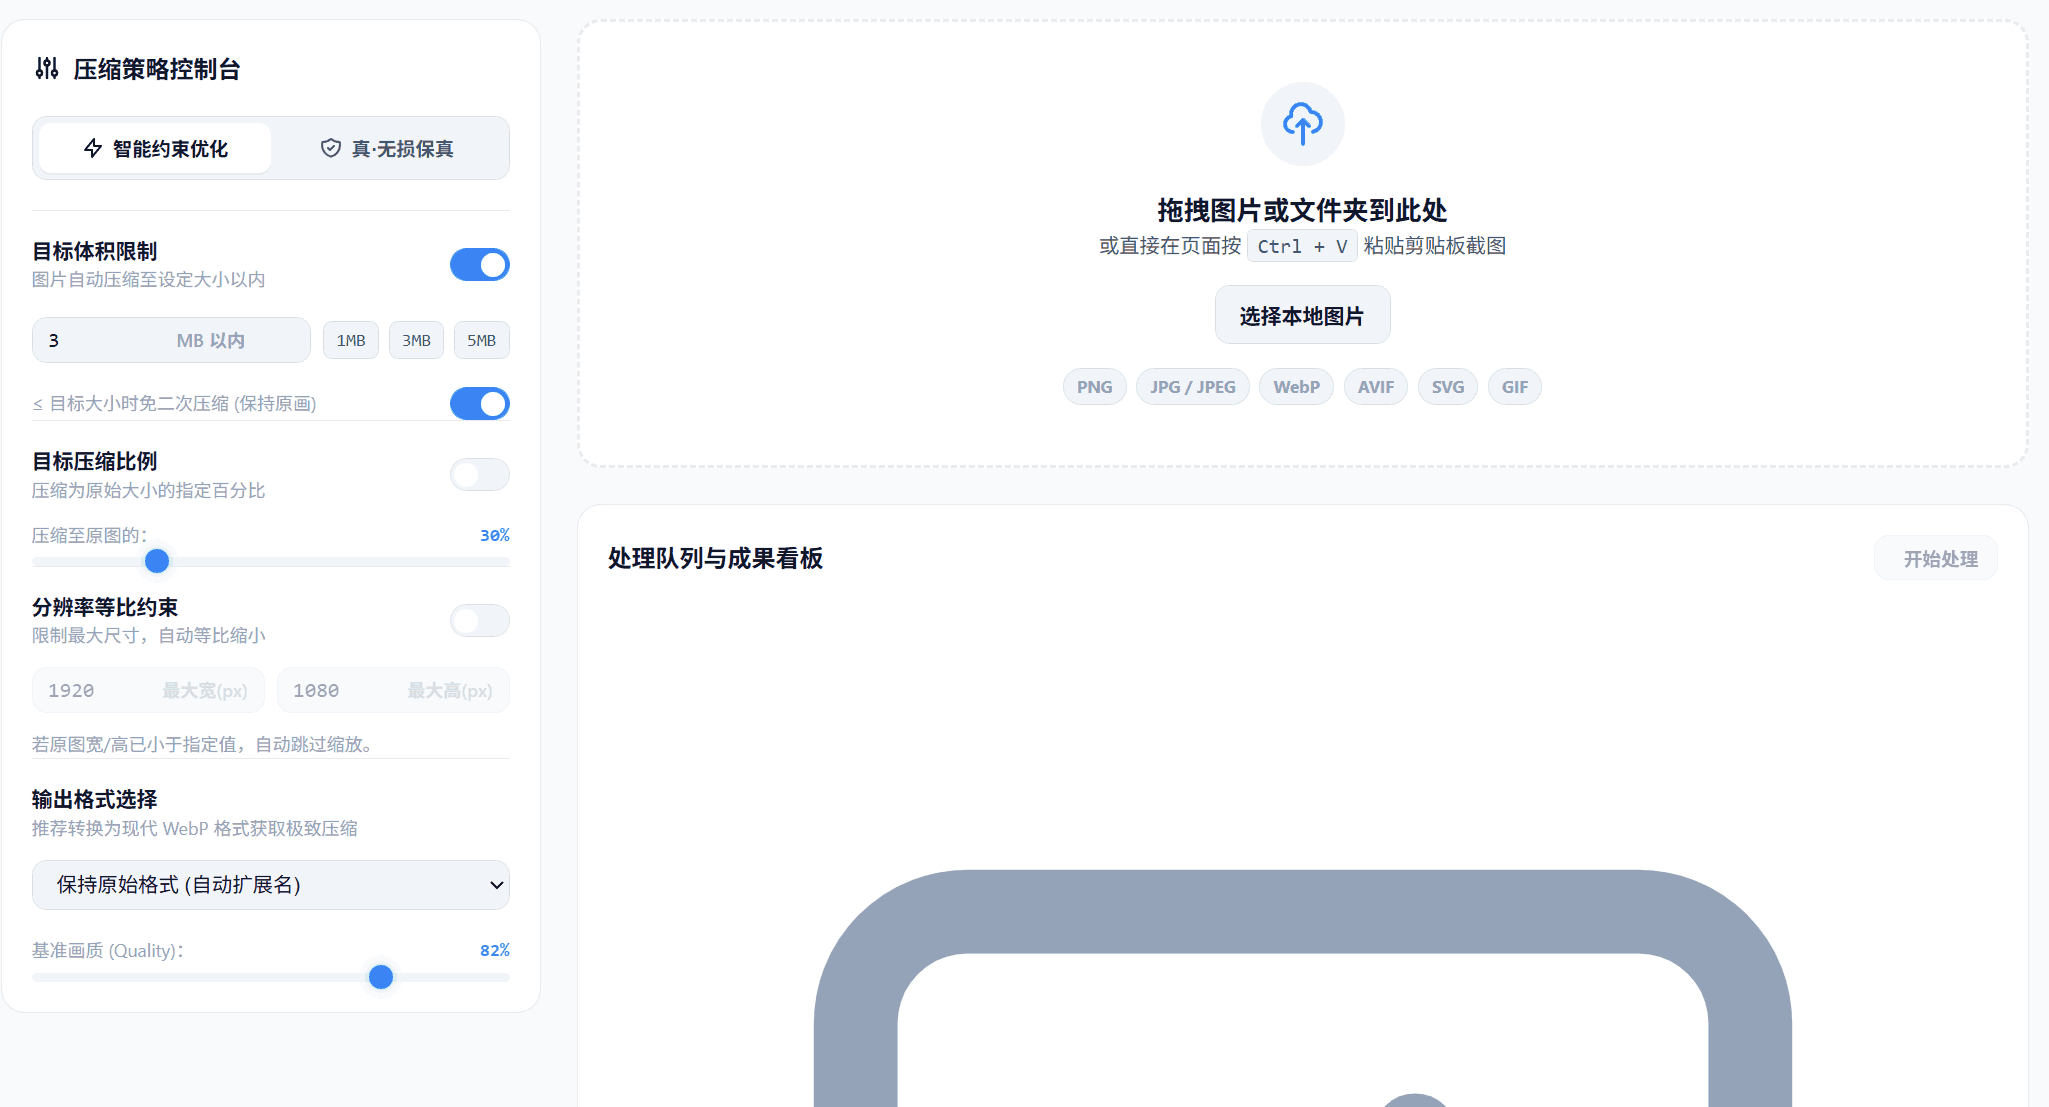Click the 压缩至原图的 percentage slider

[x=271, y=562]
